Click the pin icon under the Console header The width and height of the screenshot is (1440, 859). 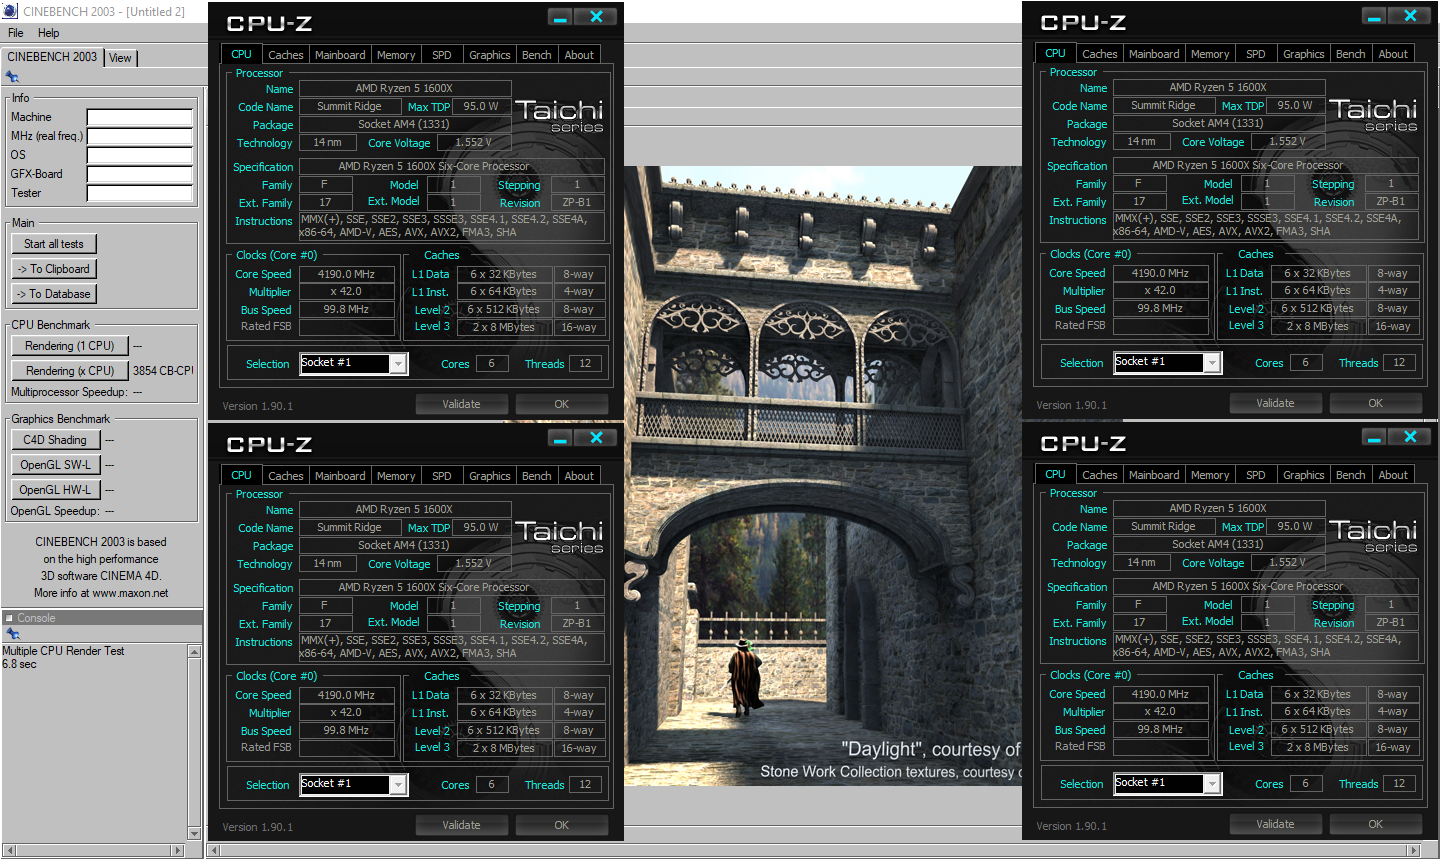coord(12,634)
